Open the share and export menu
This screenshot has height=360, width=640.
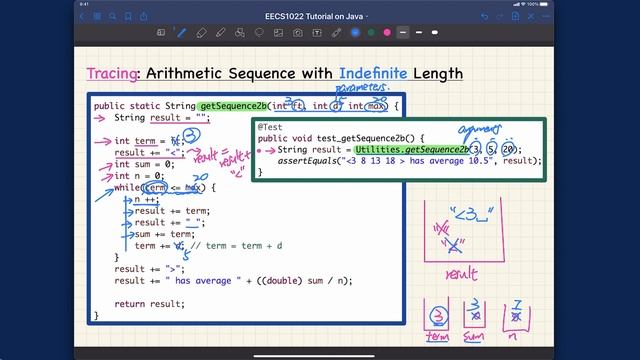(x=144, y=16)
